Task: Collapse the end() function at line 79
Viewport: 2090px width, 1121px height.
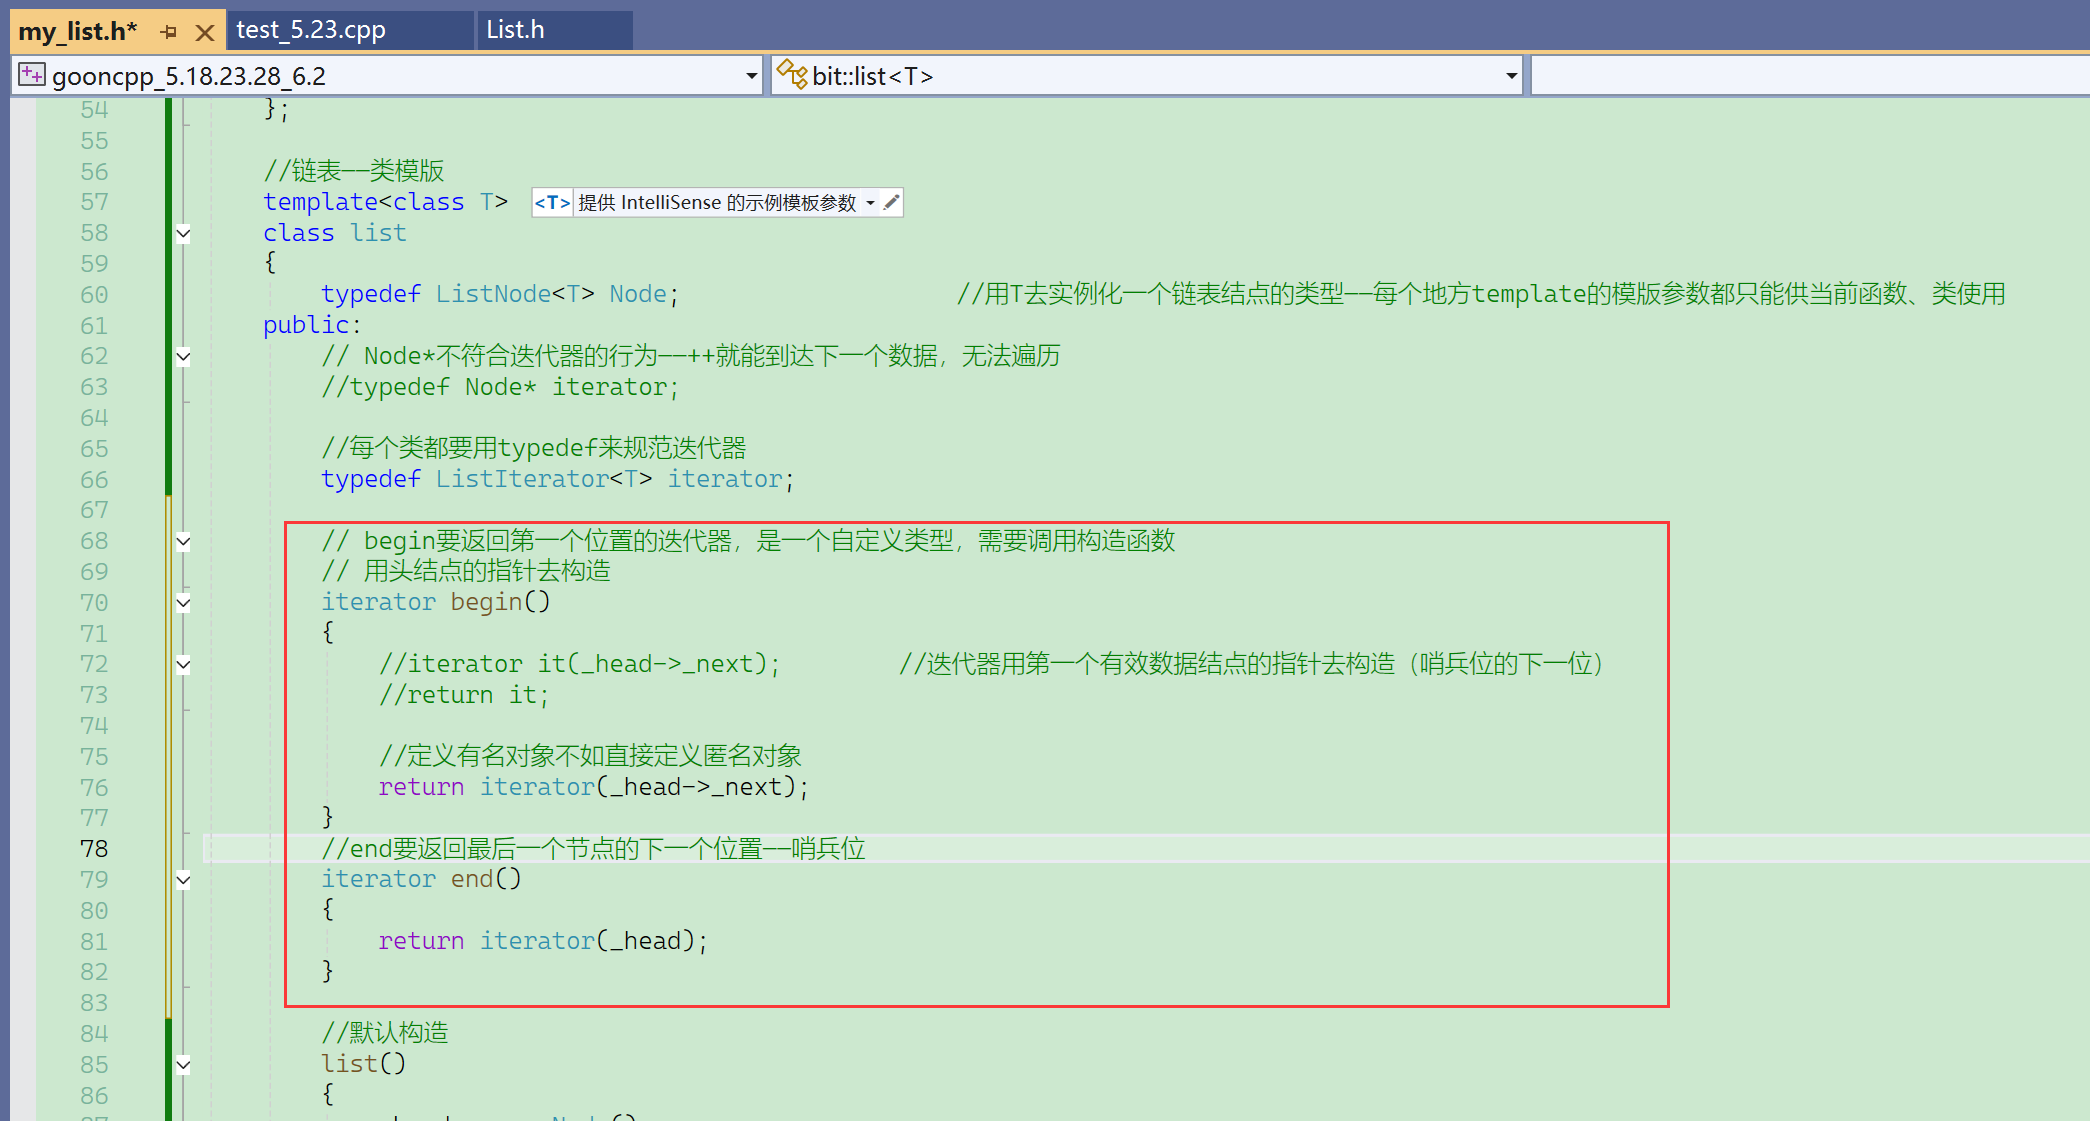Action: pyautogui.click(x=183, y=880)
